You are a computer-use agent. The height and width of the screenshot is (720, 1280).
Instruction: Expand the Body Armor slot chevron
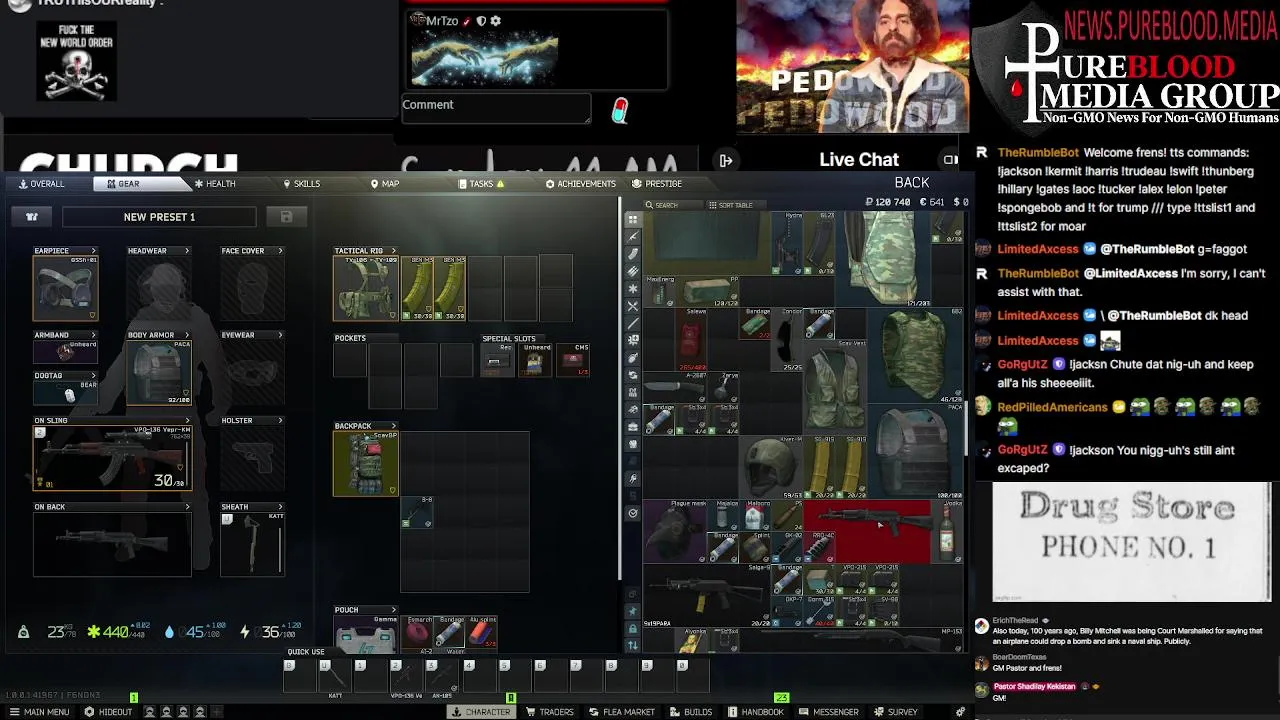(x=187, y=335)
